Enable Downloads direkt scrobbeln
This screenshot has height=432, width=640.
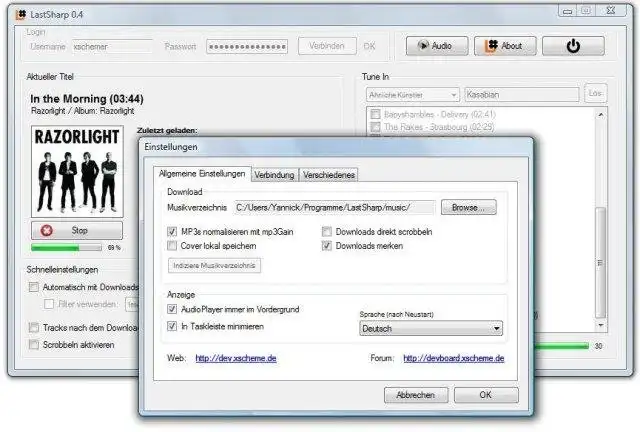(x=327, y=232)
